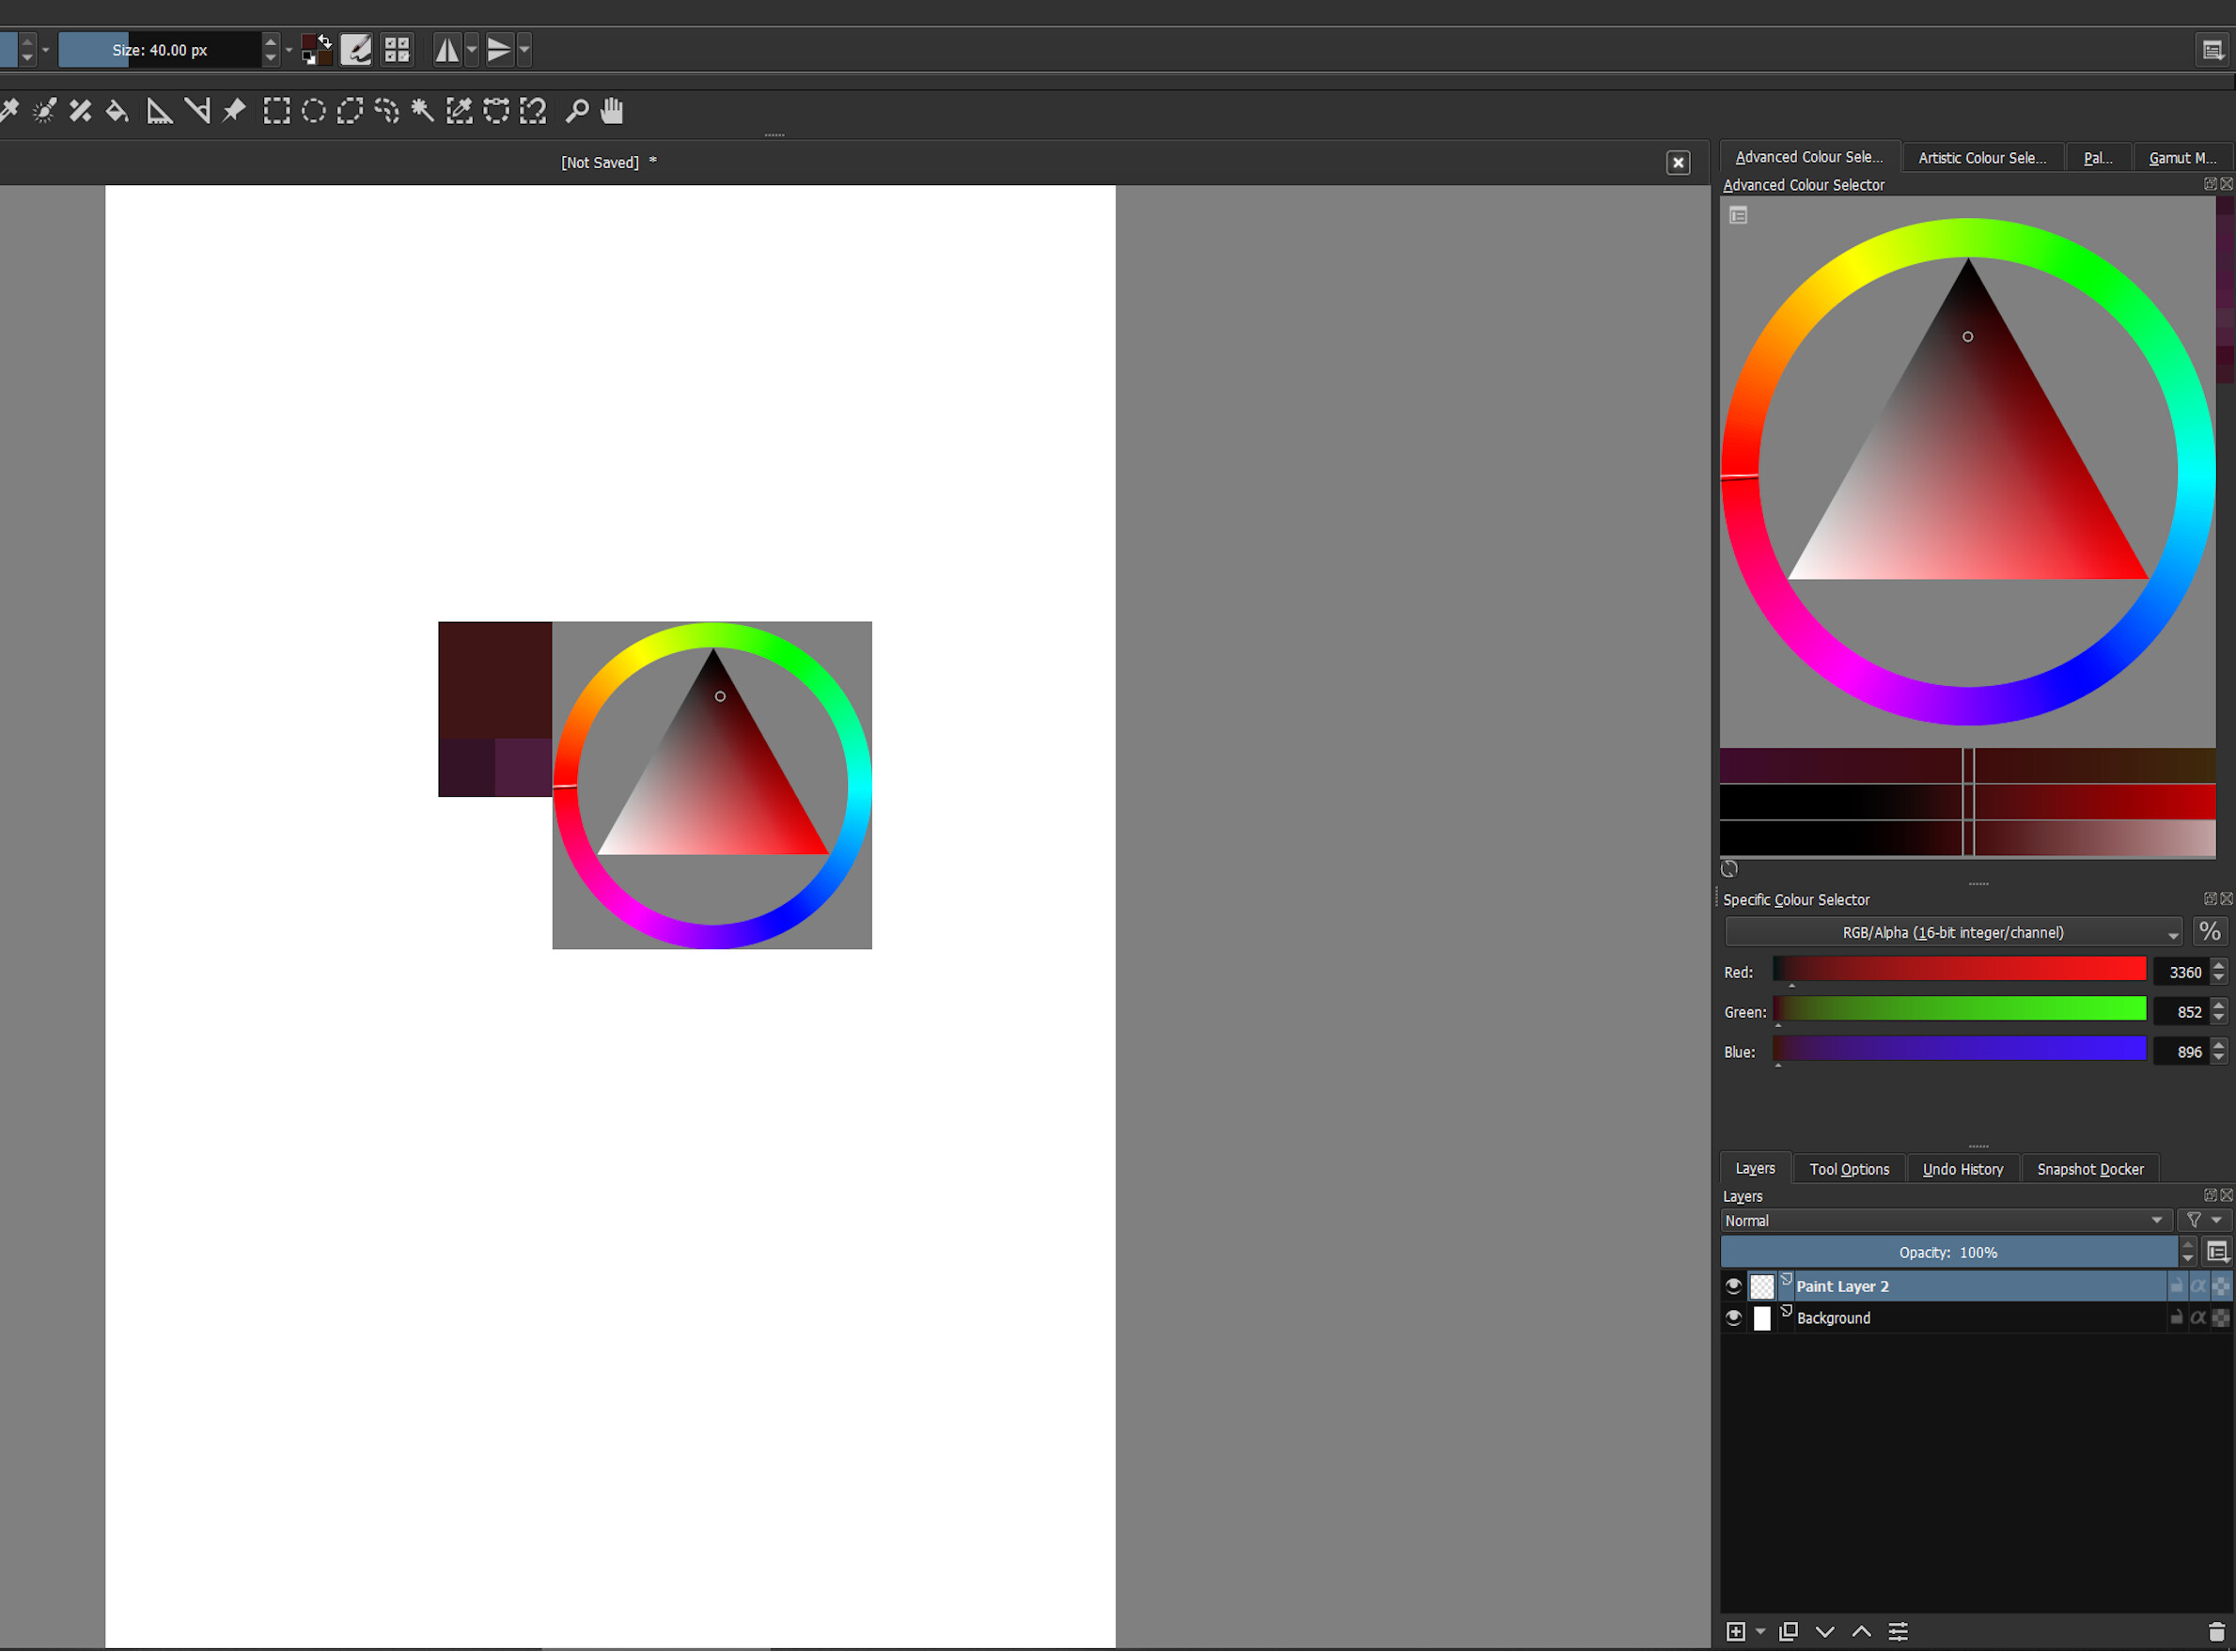Toggle visibility of the Background layer
This screenshot has width=2236, height=1652.
[1734, 1318]
